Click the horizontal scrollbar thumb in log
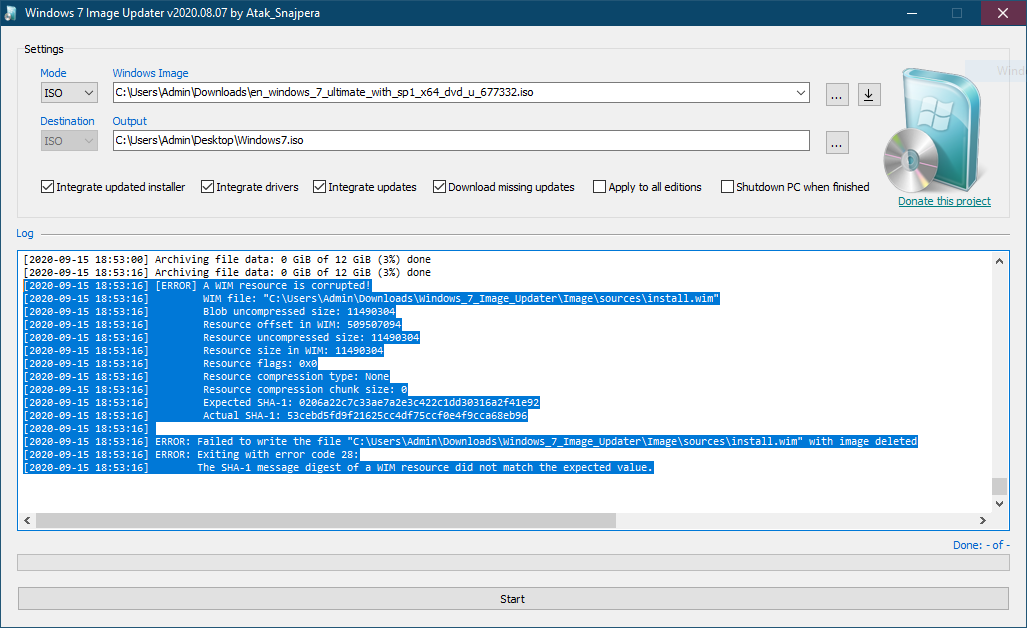 coord(326,521)
